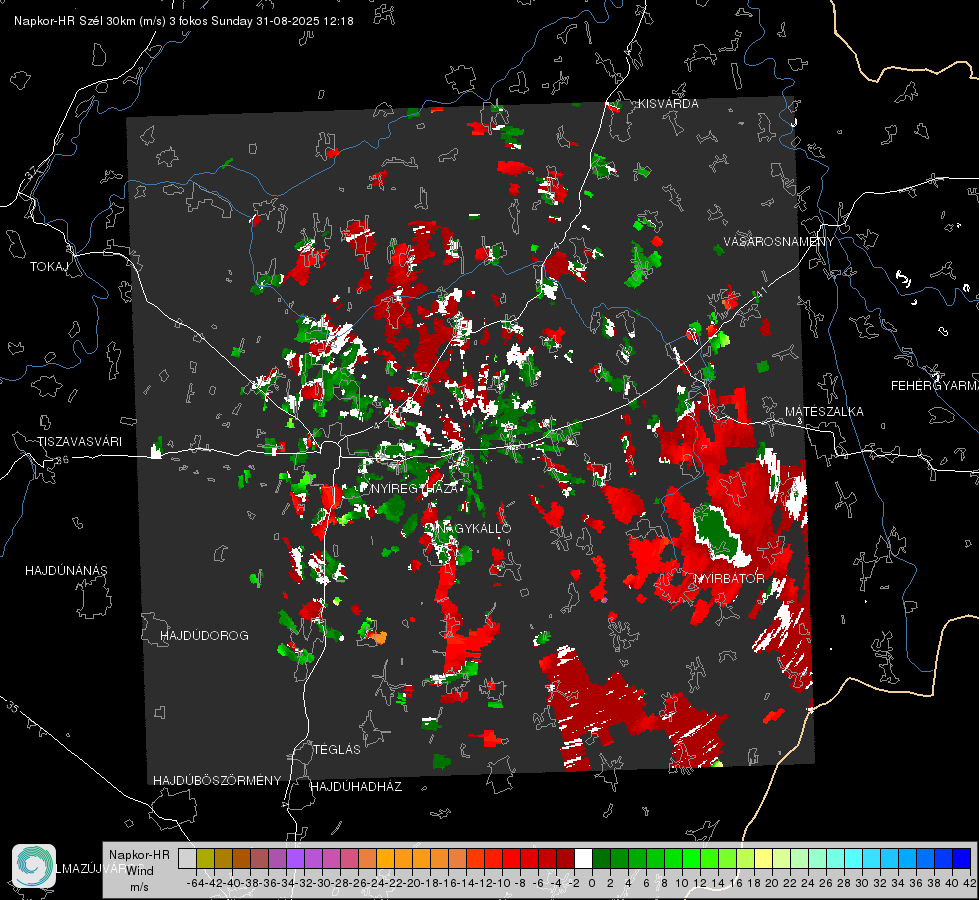Click the TOKAJ city label
Viewport: 979px width, 900px height.
[49, 267]
